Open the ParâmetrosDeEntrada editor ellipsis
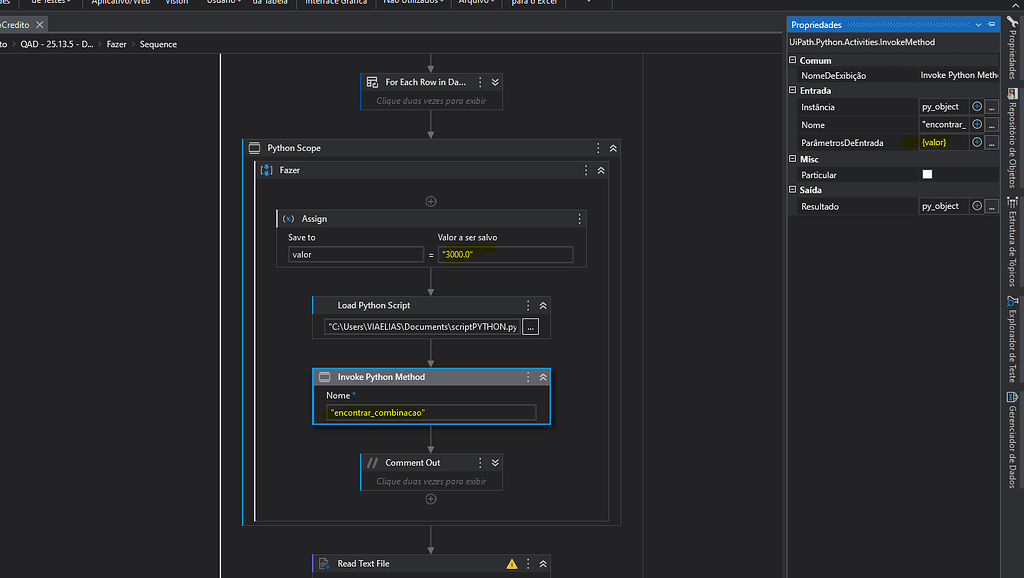This screenshot has width=1024, height=578. pos(992,142)
